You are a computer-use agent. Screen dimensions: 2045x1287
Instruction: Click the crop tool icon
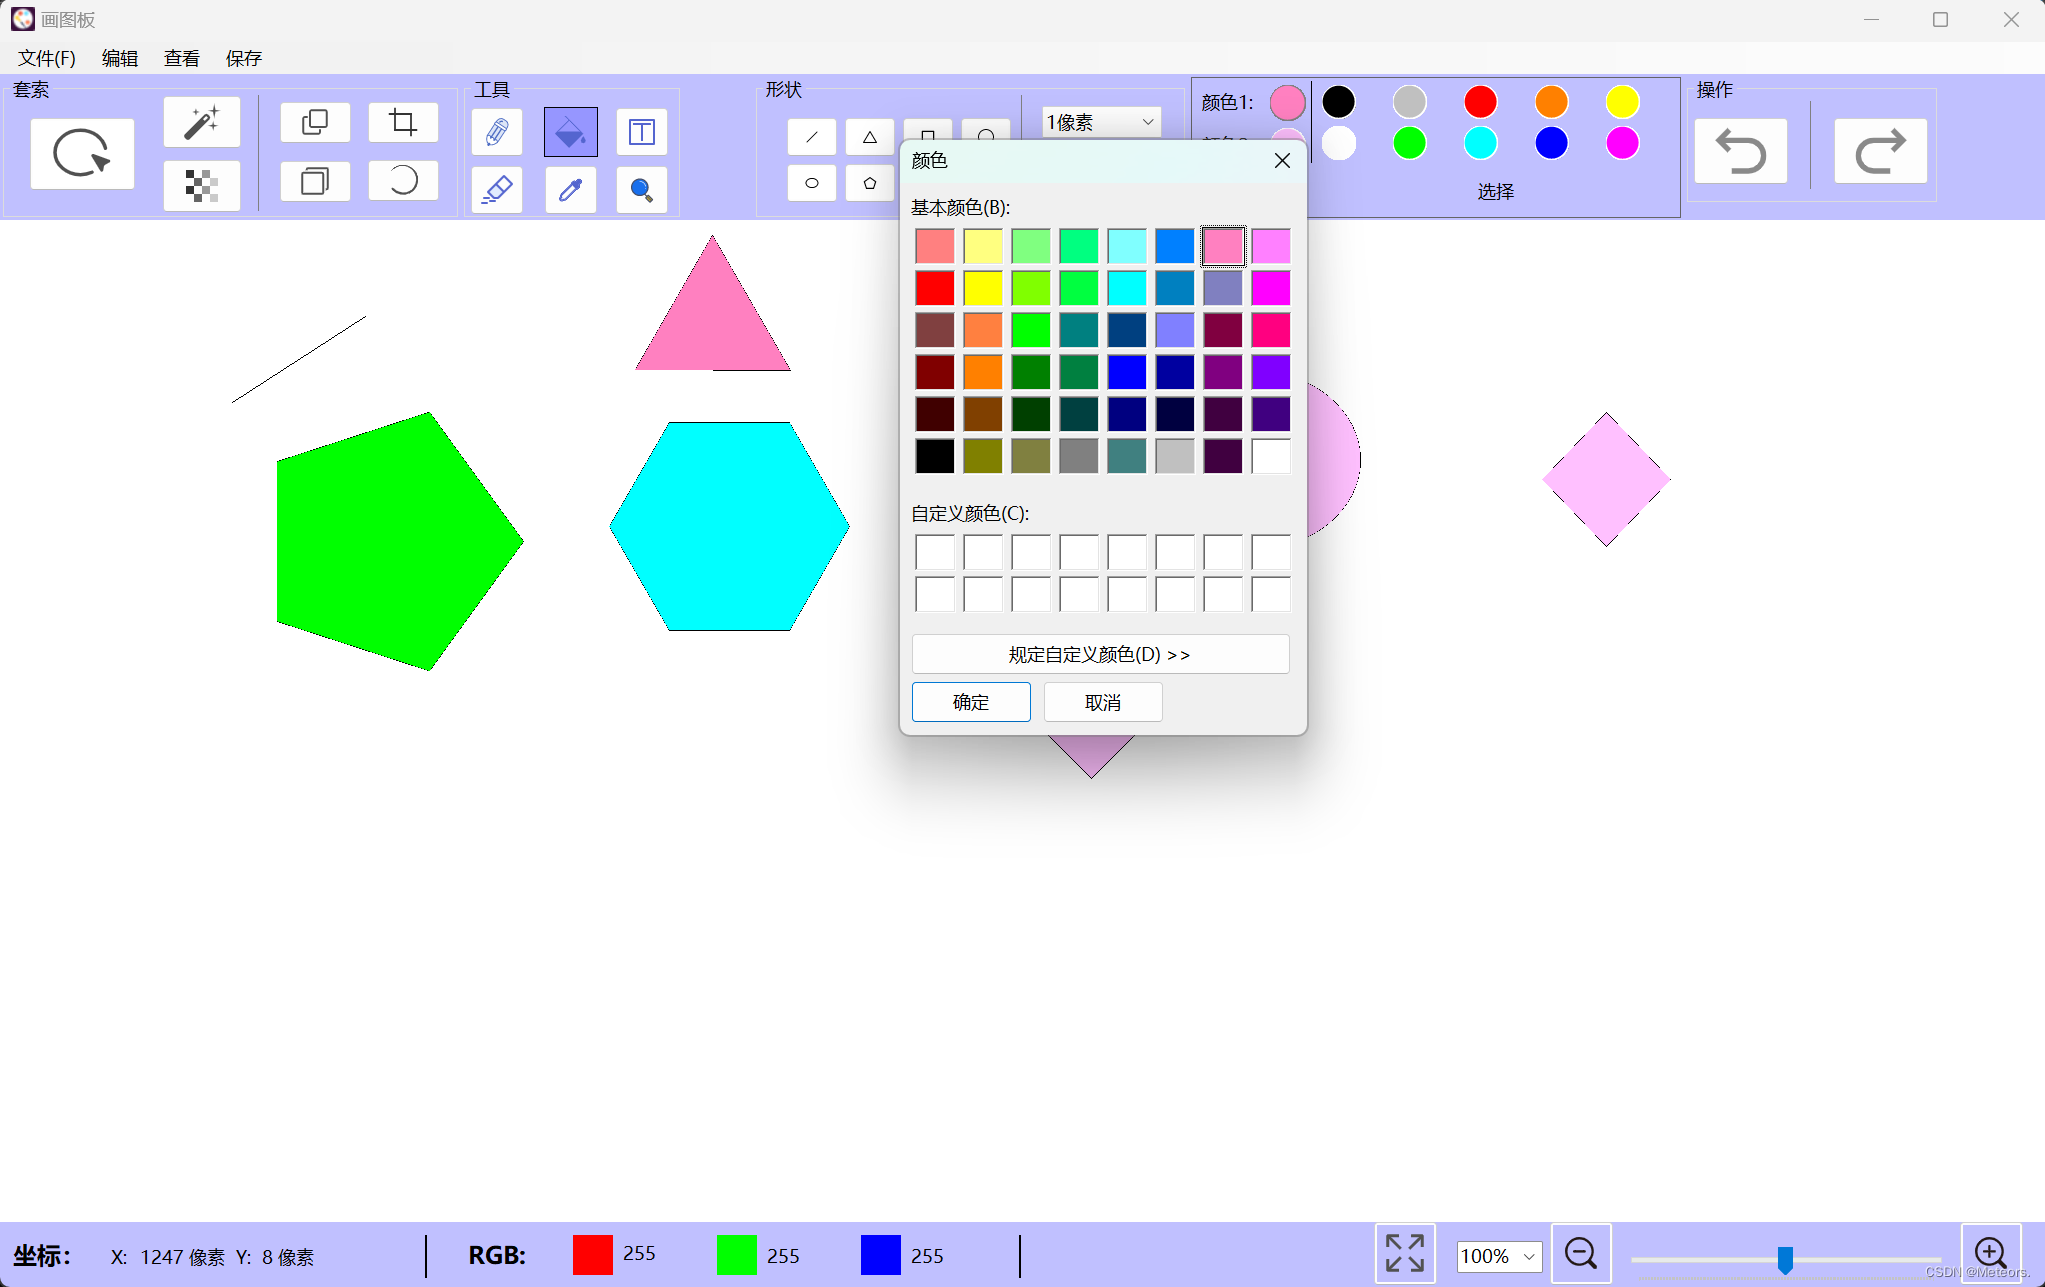(403, 123)
